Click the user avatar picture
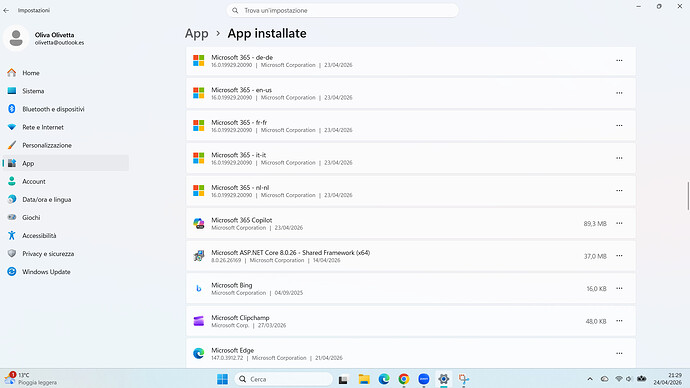The width and height of the screenshot is (690, 388). pyautogui.click(x=16, y=38)
